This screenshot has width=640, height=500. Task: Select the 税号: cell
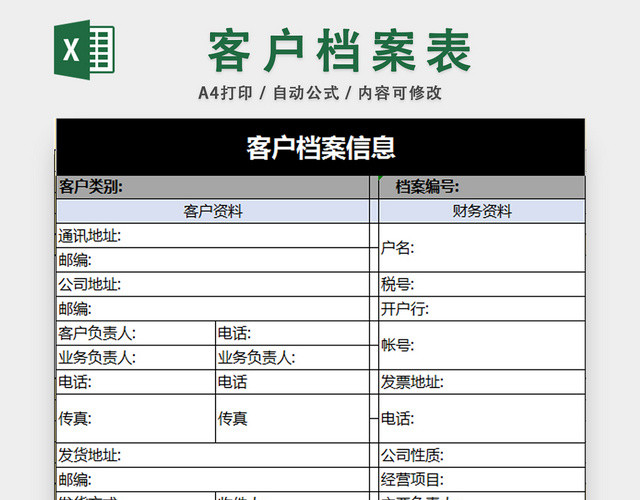point(482,284)
